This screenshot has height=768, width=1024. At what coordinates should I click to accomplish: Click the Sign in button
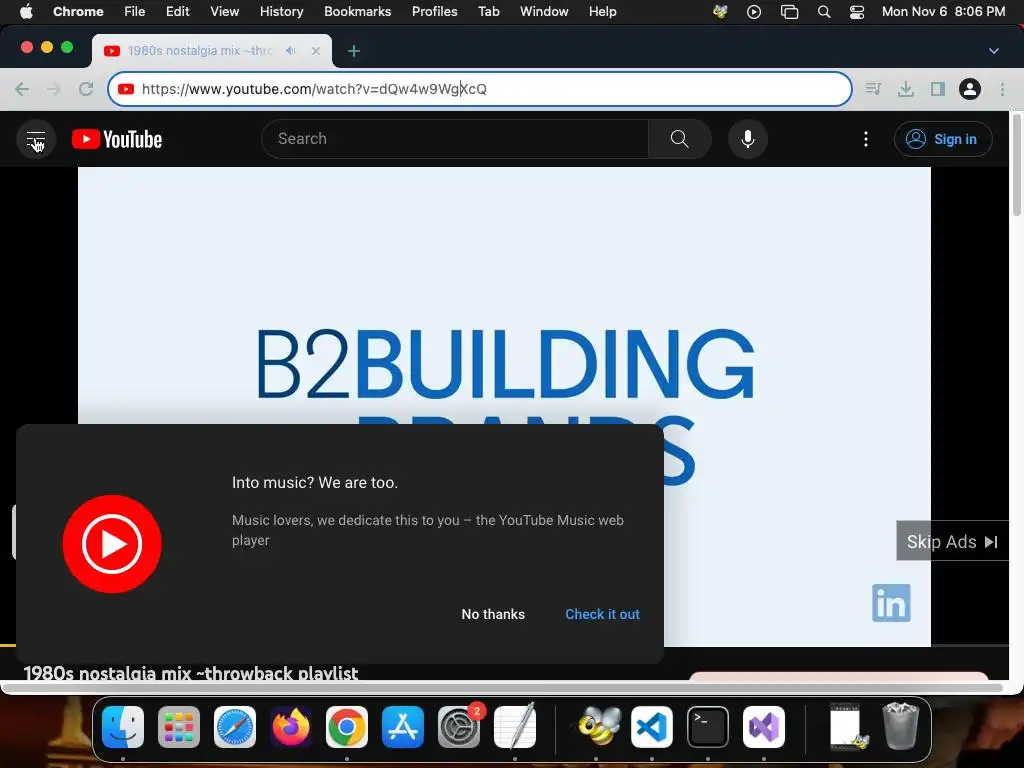[943, 139]
